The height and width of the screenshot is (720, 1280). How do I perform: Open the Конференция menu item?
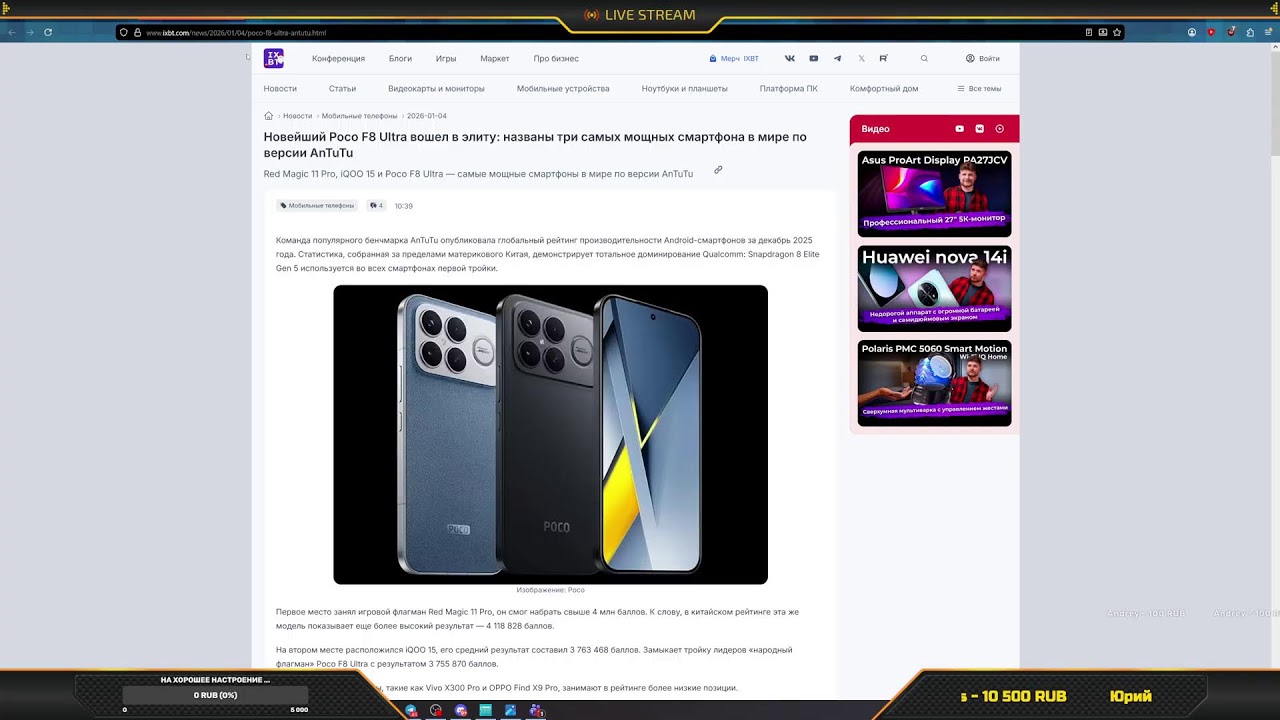click(x=338, y=59)
